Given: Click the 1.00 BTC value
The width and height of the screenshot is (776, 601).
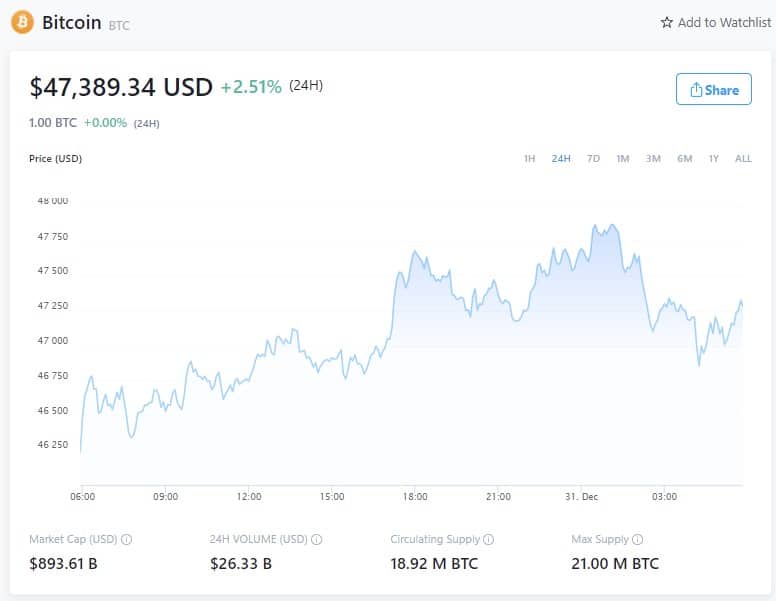Looking at the screenshot, I should click(x=53, y=122).
